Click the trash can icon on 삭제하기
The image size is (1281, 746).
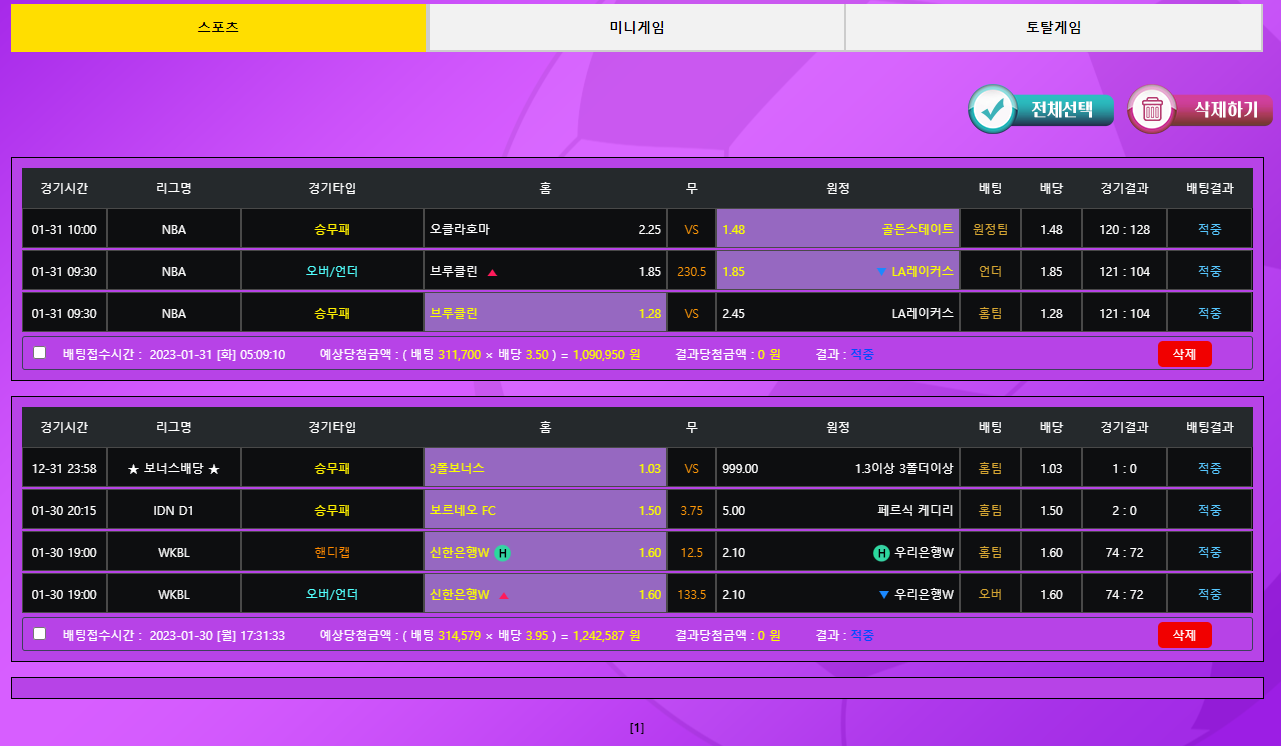coord(1152,109)
